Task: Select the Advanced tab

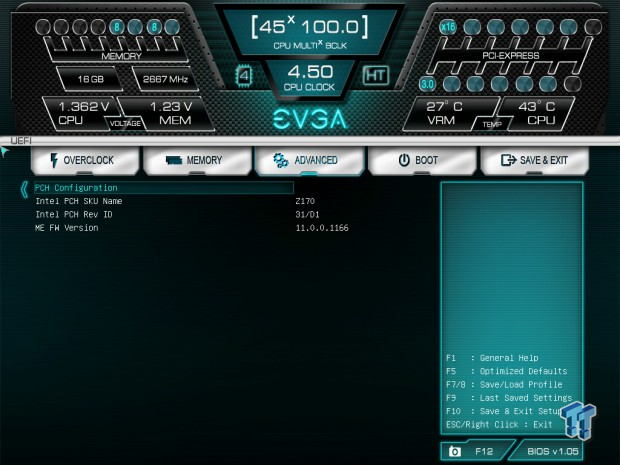Action: point(310,160)
